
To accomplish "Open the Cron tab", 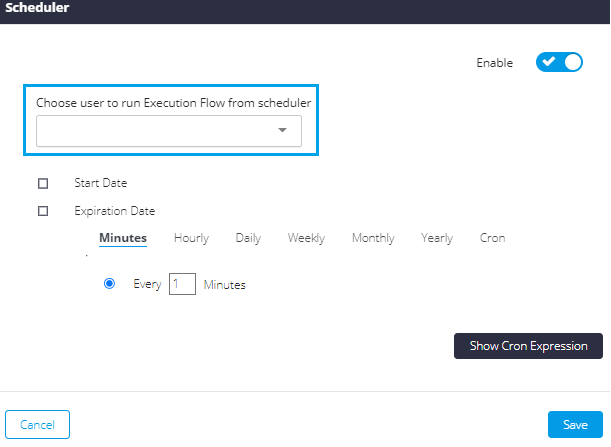I will point(493,238).
